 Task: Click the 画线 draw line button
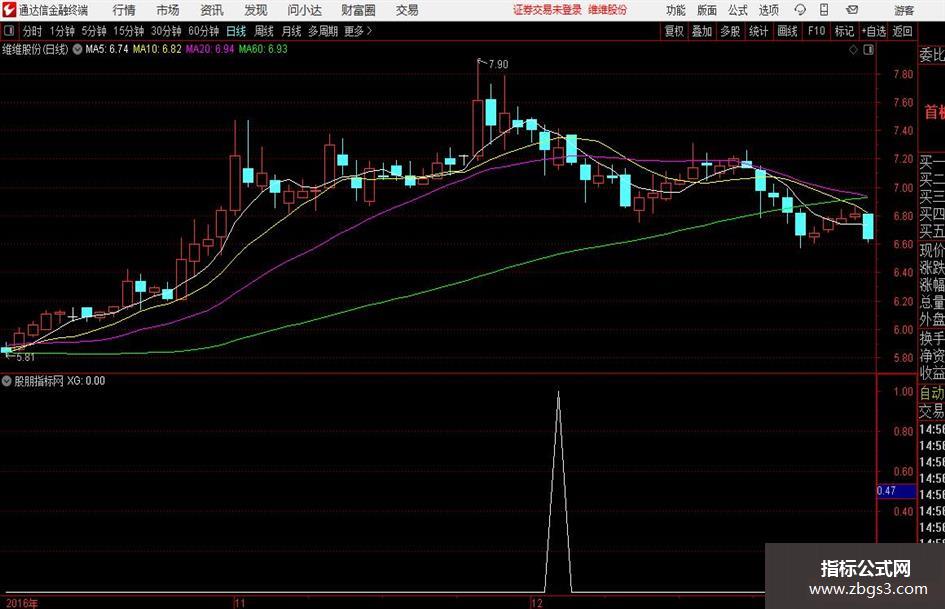tap(787, 31)
